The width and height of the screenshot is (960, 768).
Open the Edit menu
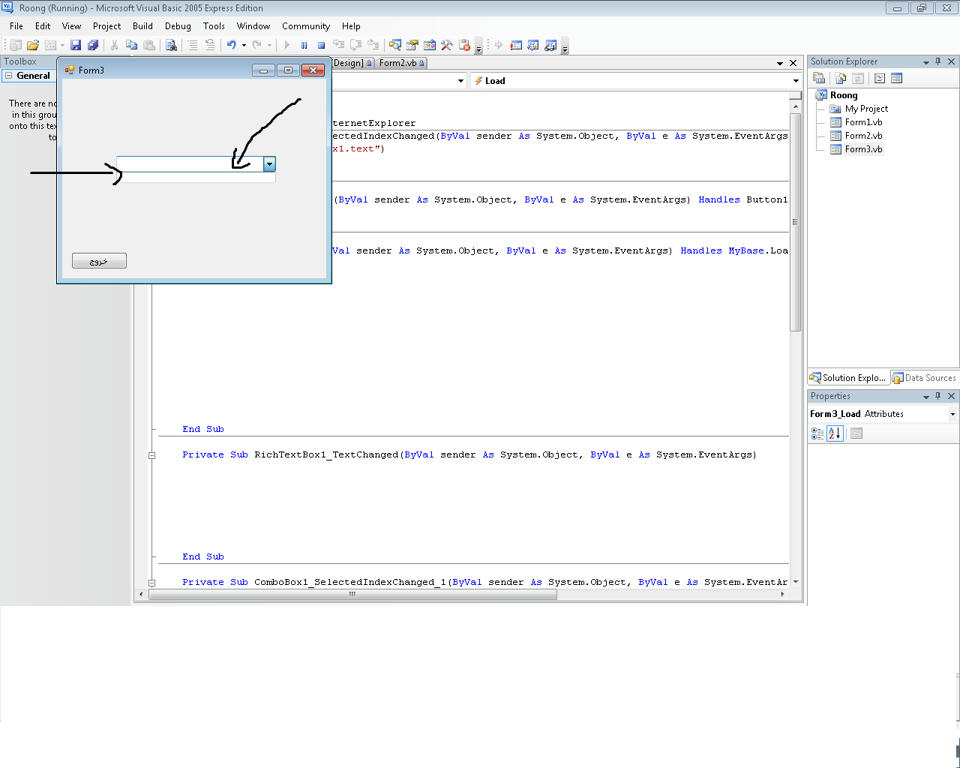coord(42,26)
